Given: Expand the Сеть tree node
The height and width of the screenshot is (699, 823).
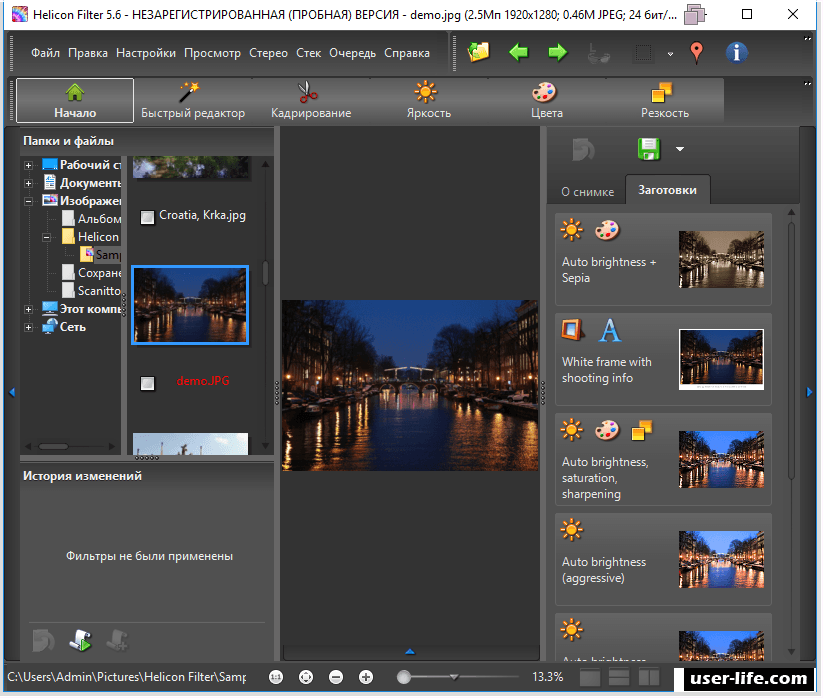Looking at the screenshot, I should (x=28, y=327).
